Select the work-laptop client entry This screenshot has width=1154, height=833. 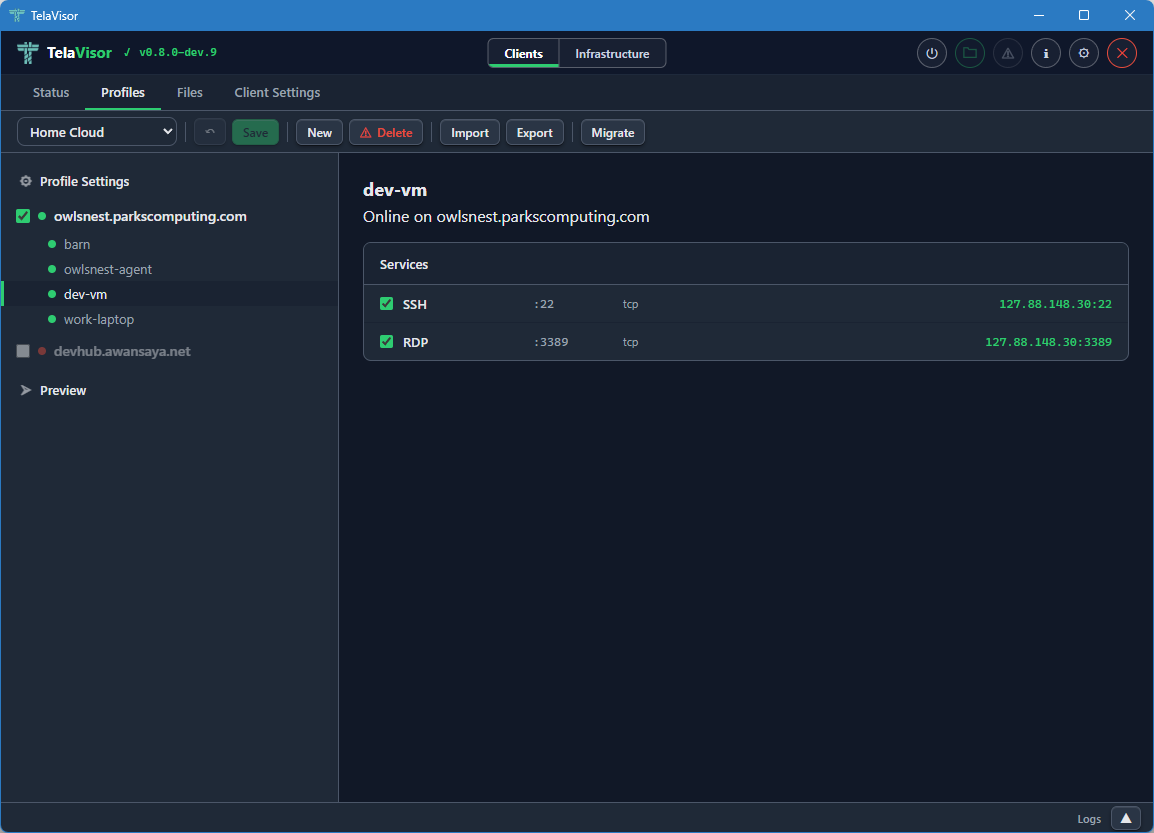coord(98,319)
